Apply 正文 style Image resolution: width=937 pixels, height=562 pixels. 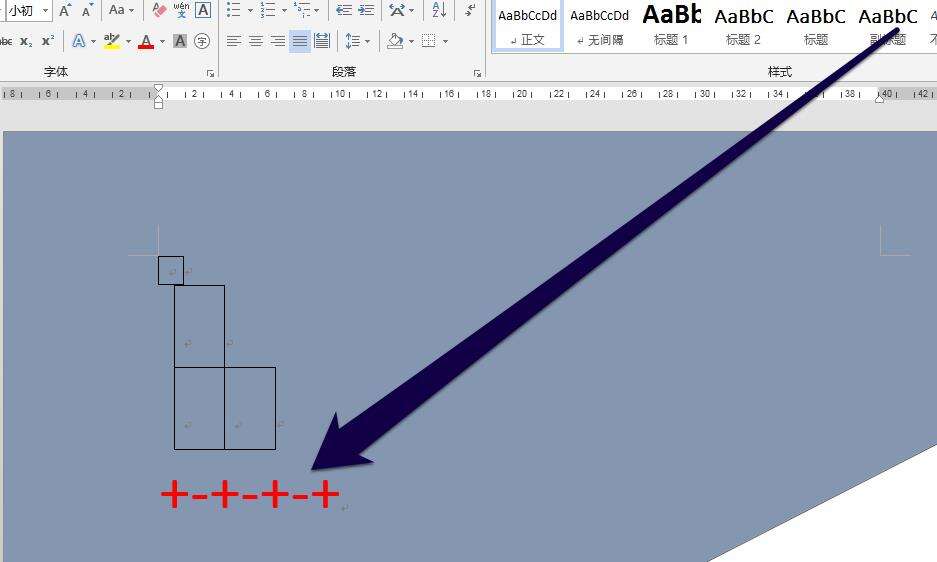click(528, 25)
